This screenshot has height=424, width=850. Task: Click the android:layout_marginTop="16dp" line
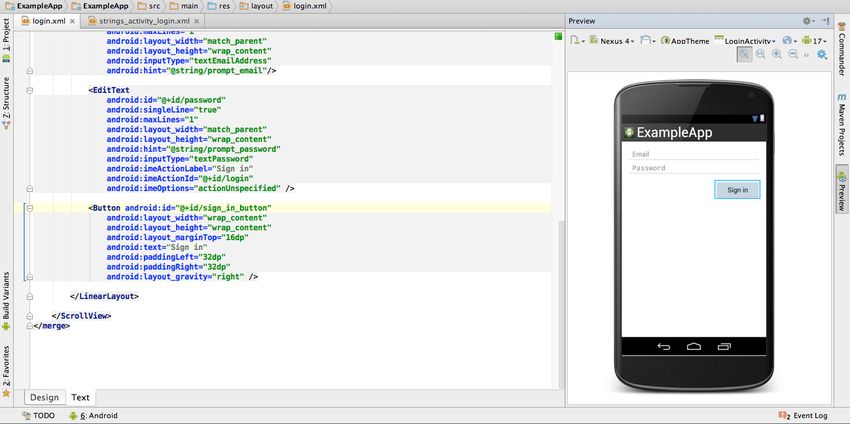click(x=178, y=237)
